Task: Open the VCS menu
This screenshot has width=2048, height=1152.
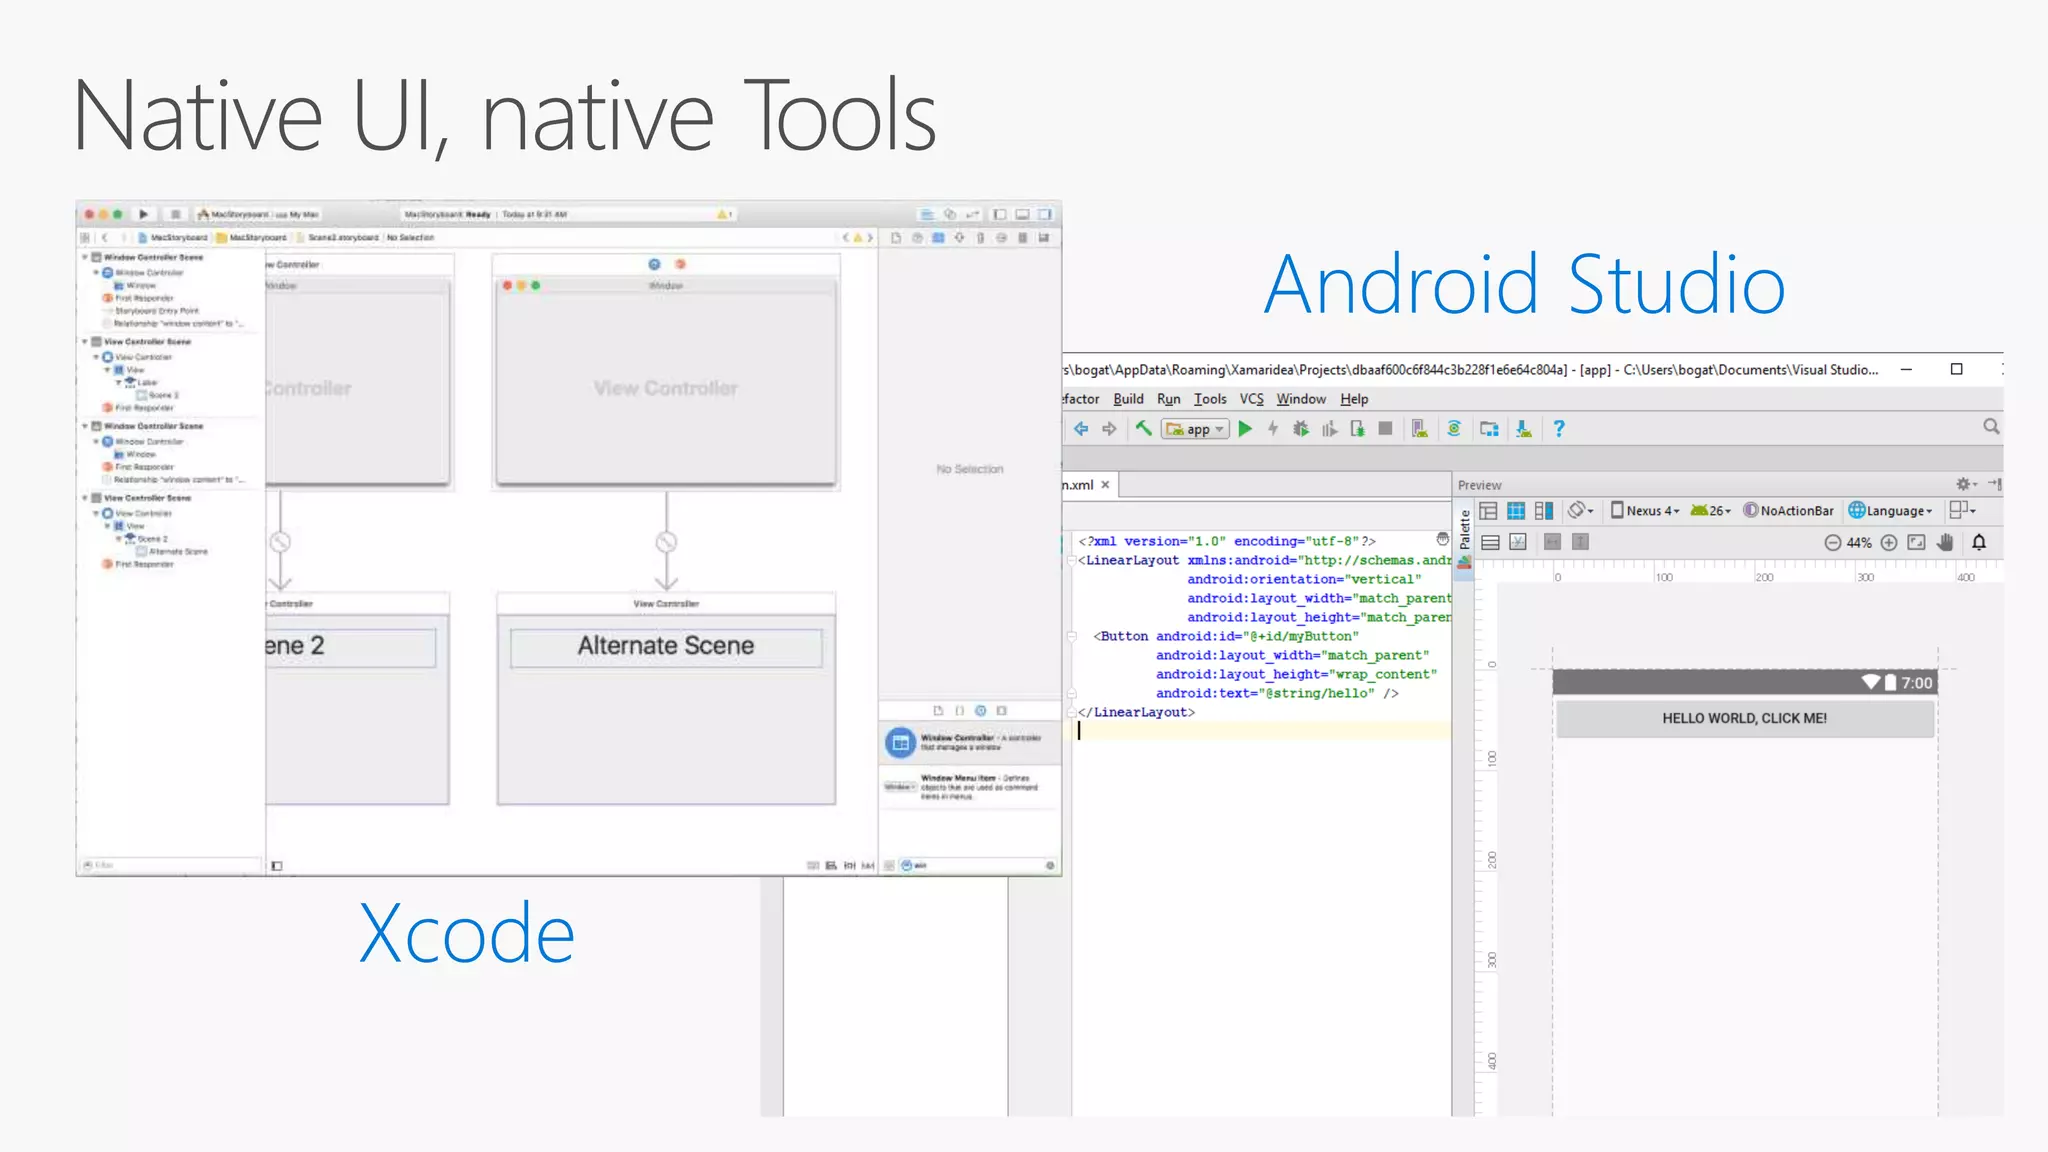Action: [1251, 399]
